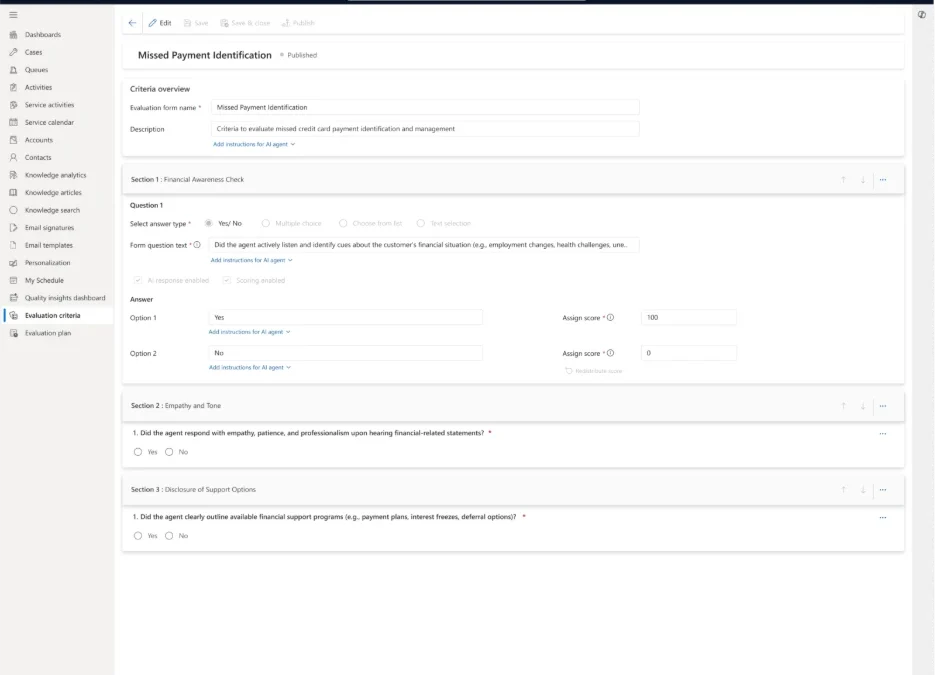Image resolution: width=936 pixels, height=675 pixels.
Task: Open Quality insights dashboard in the sidebar
Action: (64, 298)
